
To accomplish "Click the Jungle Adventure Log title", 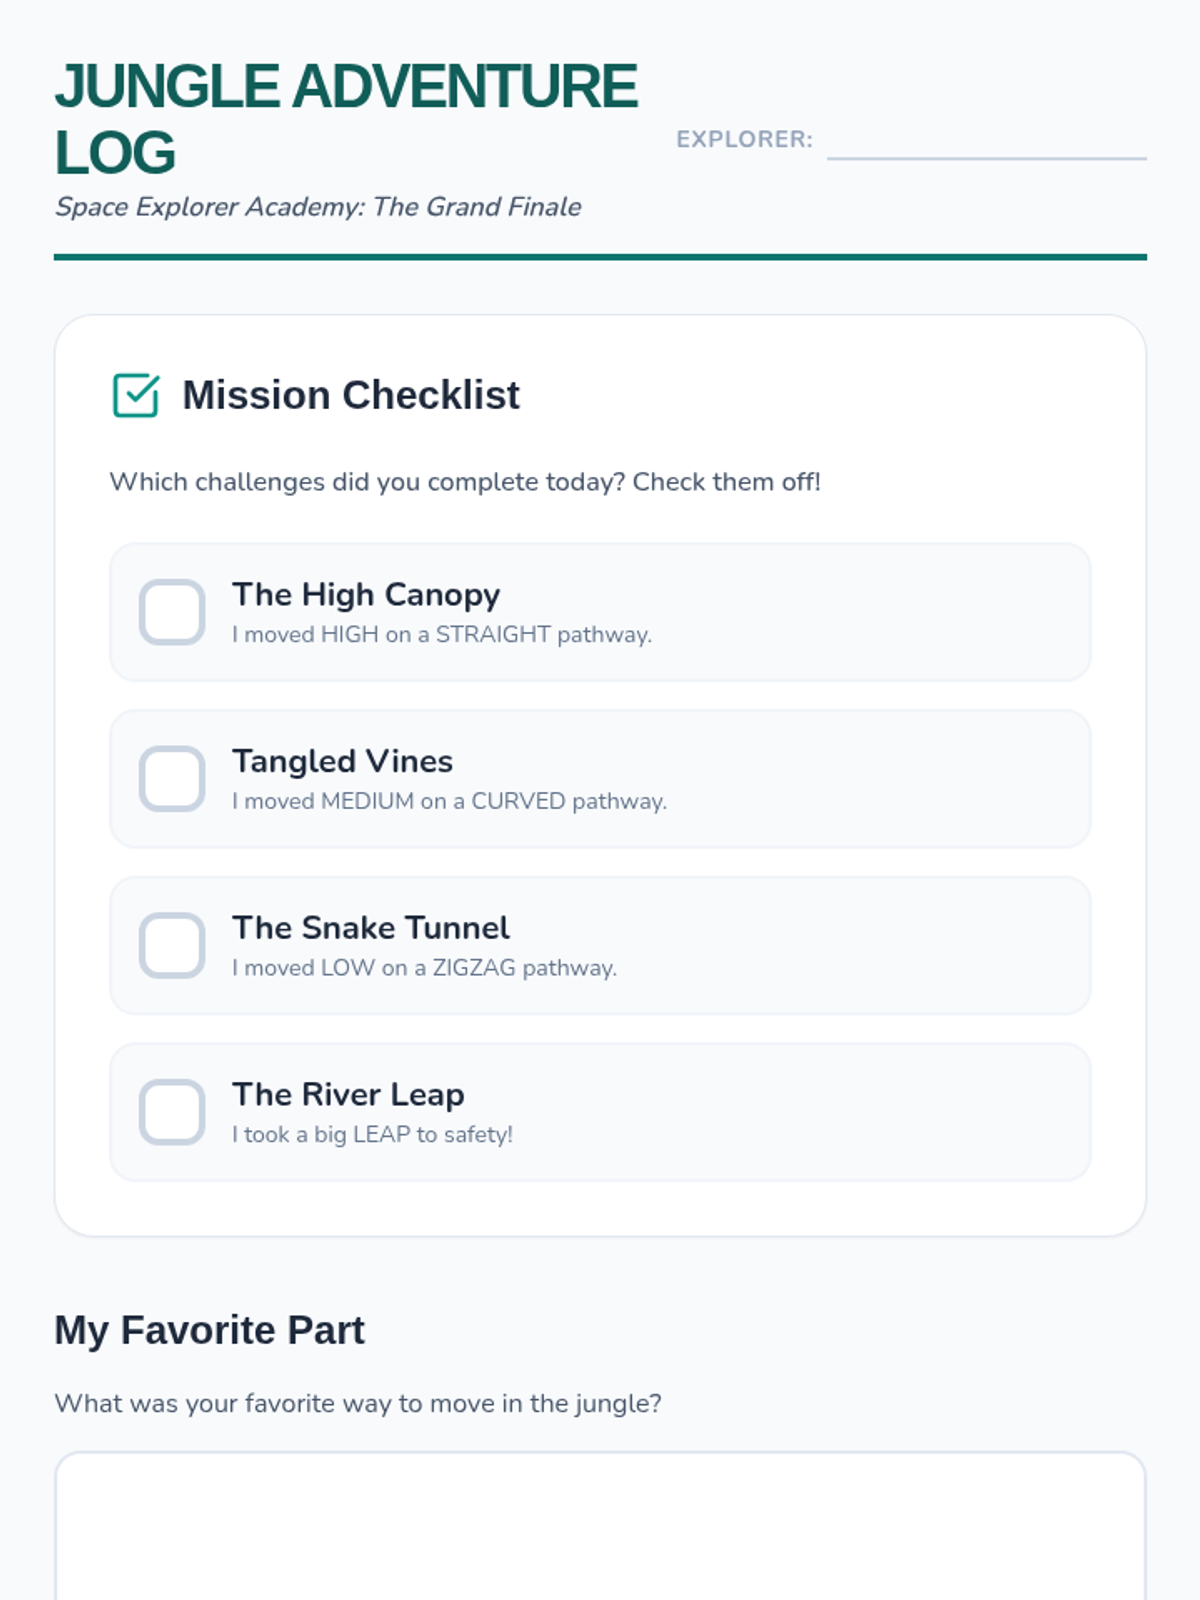I will tap(345, 118).
